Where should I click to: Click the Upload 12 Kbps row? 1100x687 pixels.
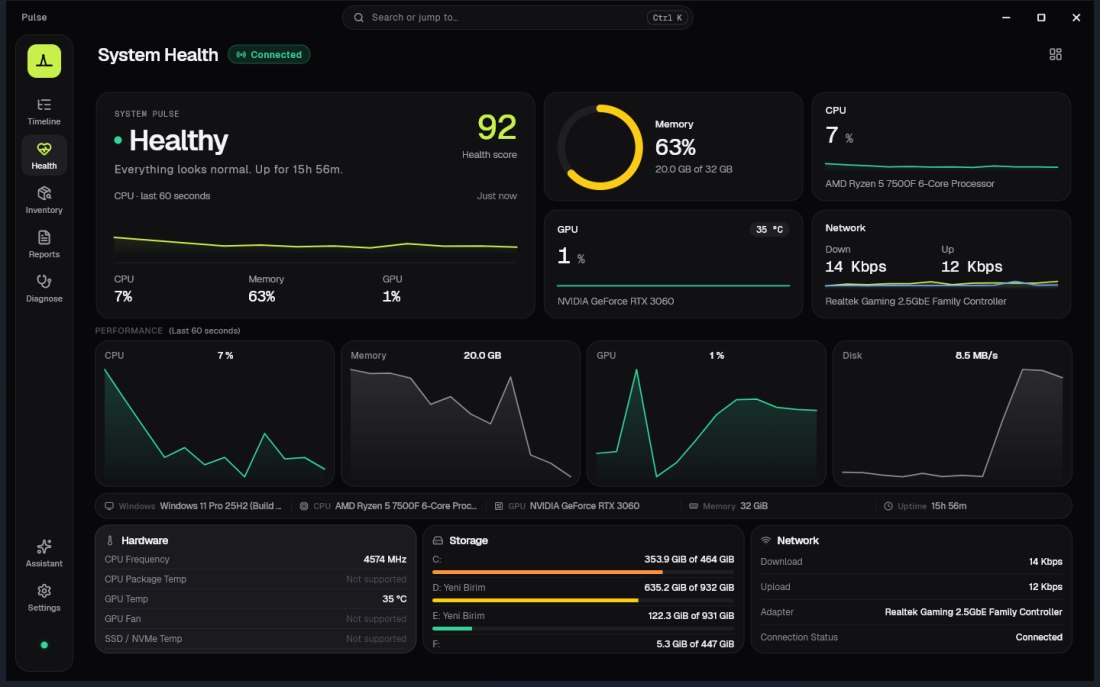point(911,587)
